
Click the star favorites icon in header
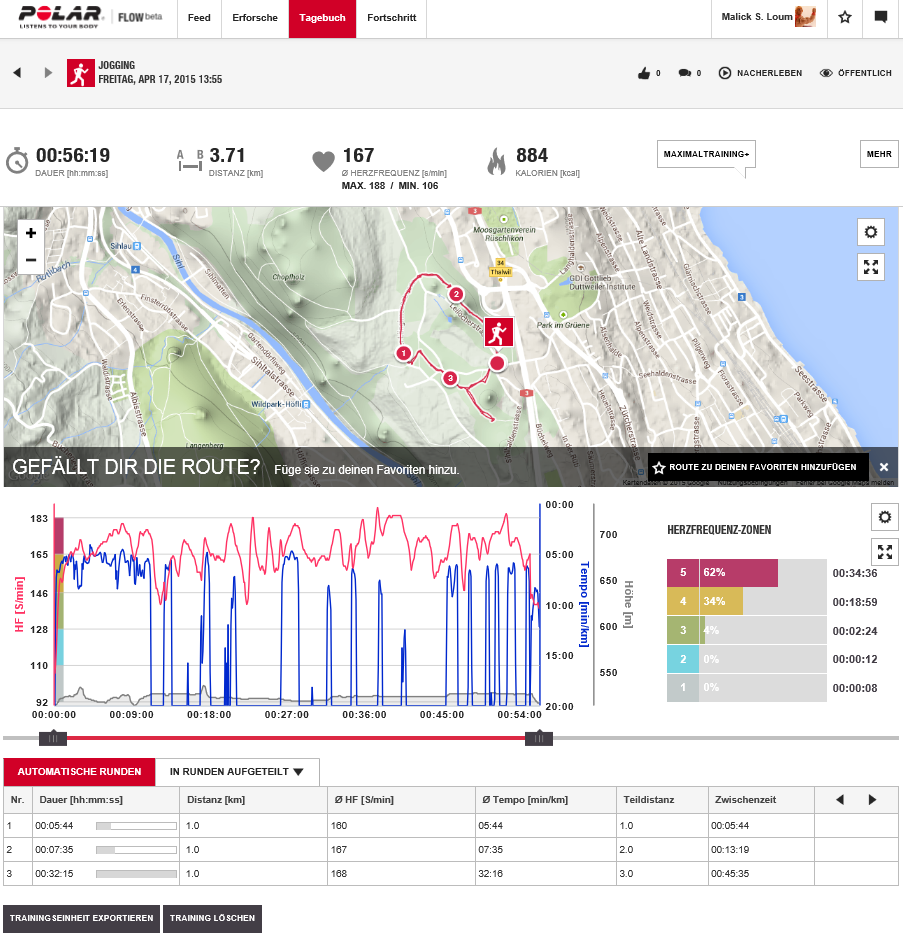(845, 17)
